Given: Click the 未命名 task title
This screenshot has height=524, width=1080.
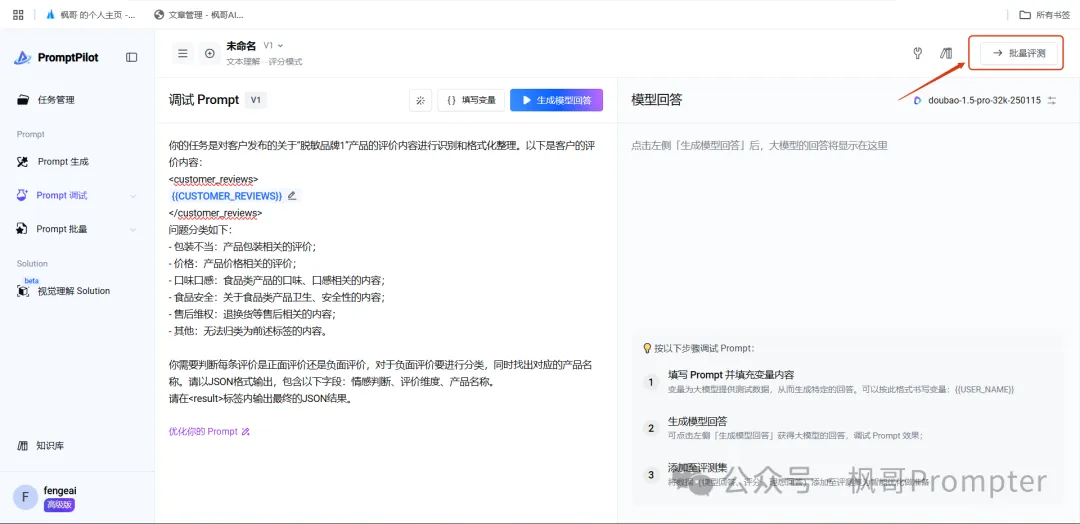Looking at the screenshot, I should [241, 45].
